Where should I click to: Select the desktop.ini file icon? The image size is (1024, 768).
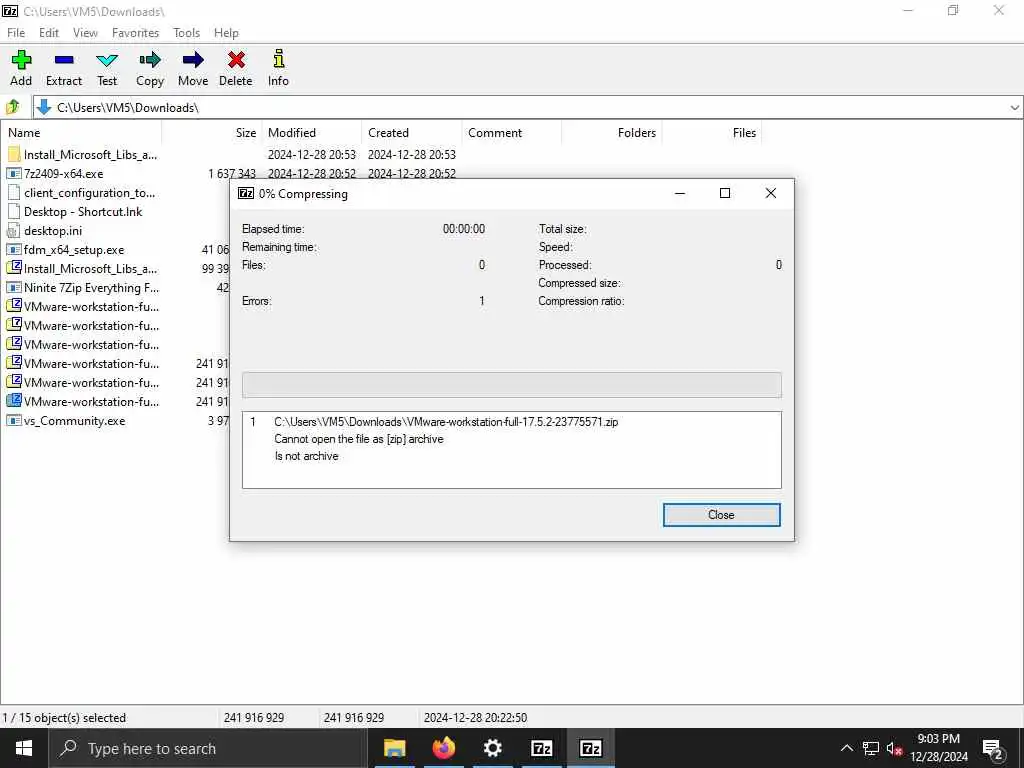click(14, 231)
